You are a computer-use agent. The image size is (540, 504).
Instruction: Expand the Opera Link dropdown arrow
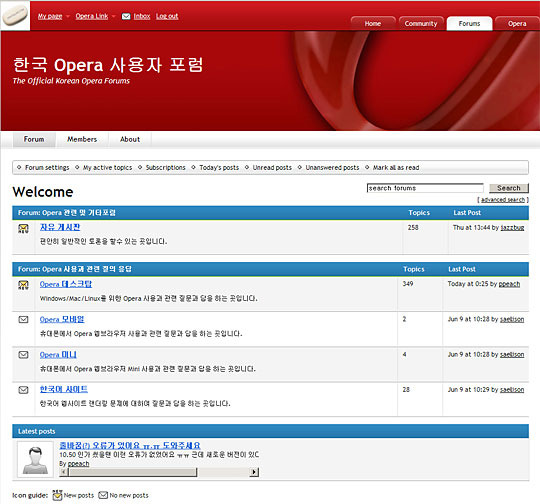click(x=113, y=17)
